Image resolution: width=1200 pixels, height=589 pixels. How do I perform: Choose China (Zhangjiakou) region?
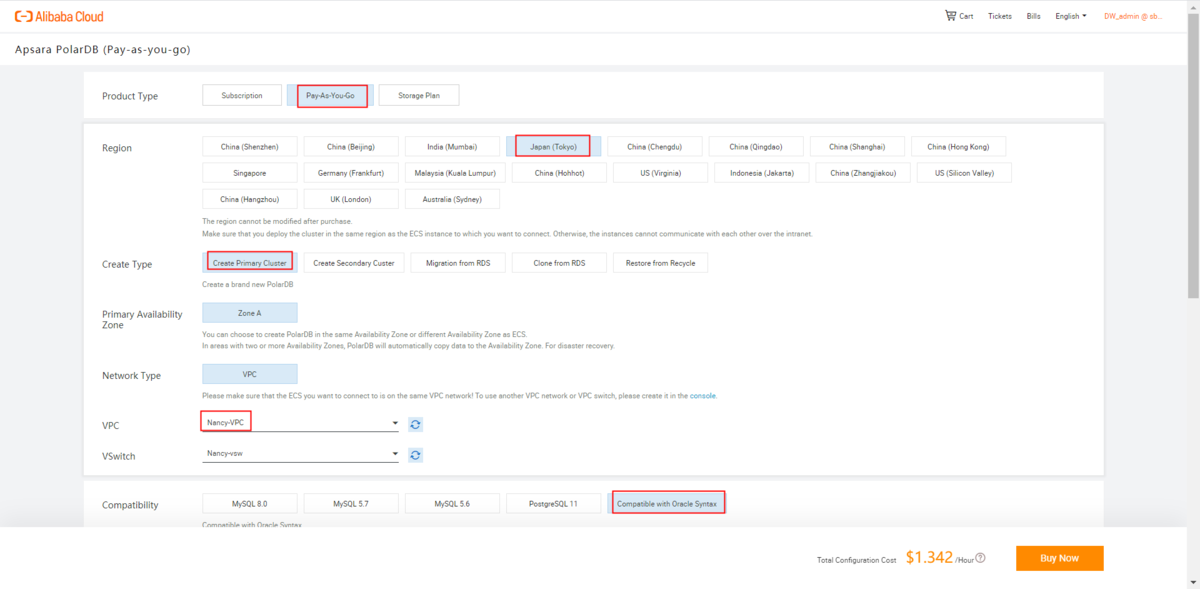[x=863, y=172]
